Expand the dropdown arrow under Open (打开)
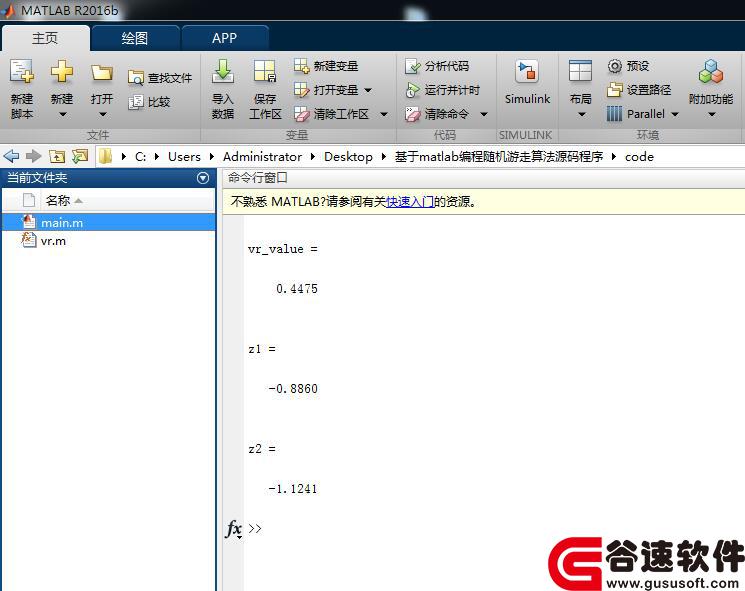Image resolution: width=745 pixels, height=591 pixels. [102, 114]
